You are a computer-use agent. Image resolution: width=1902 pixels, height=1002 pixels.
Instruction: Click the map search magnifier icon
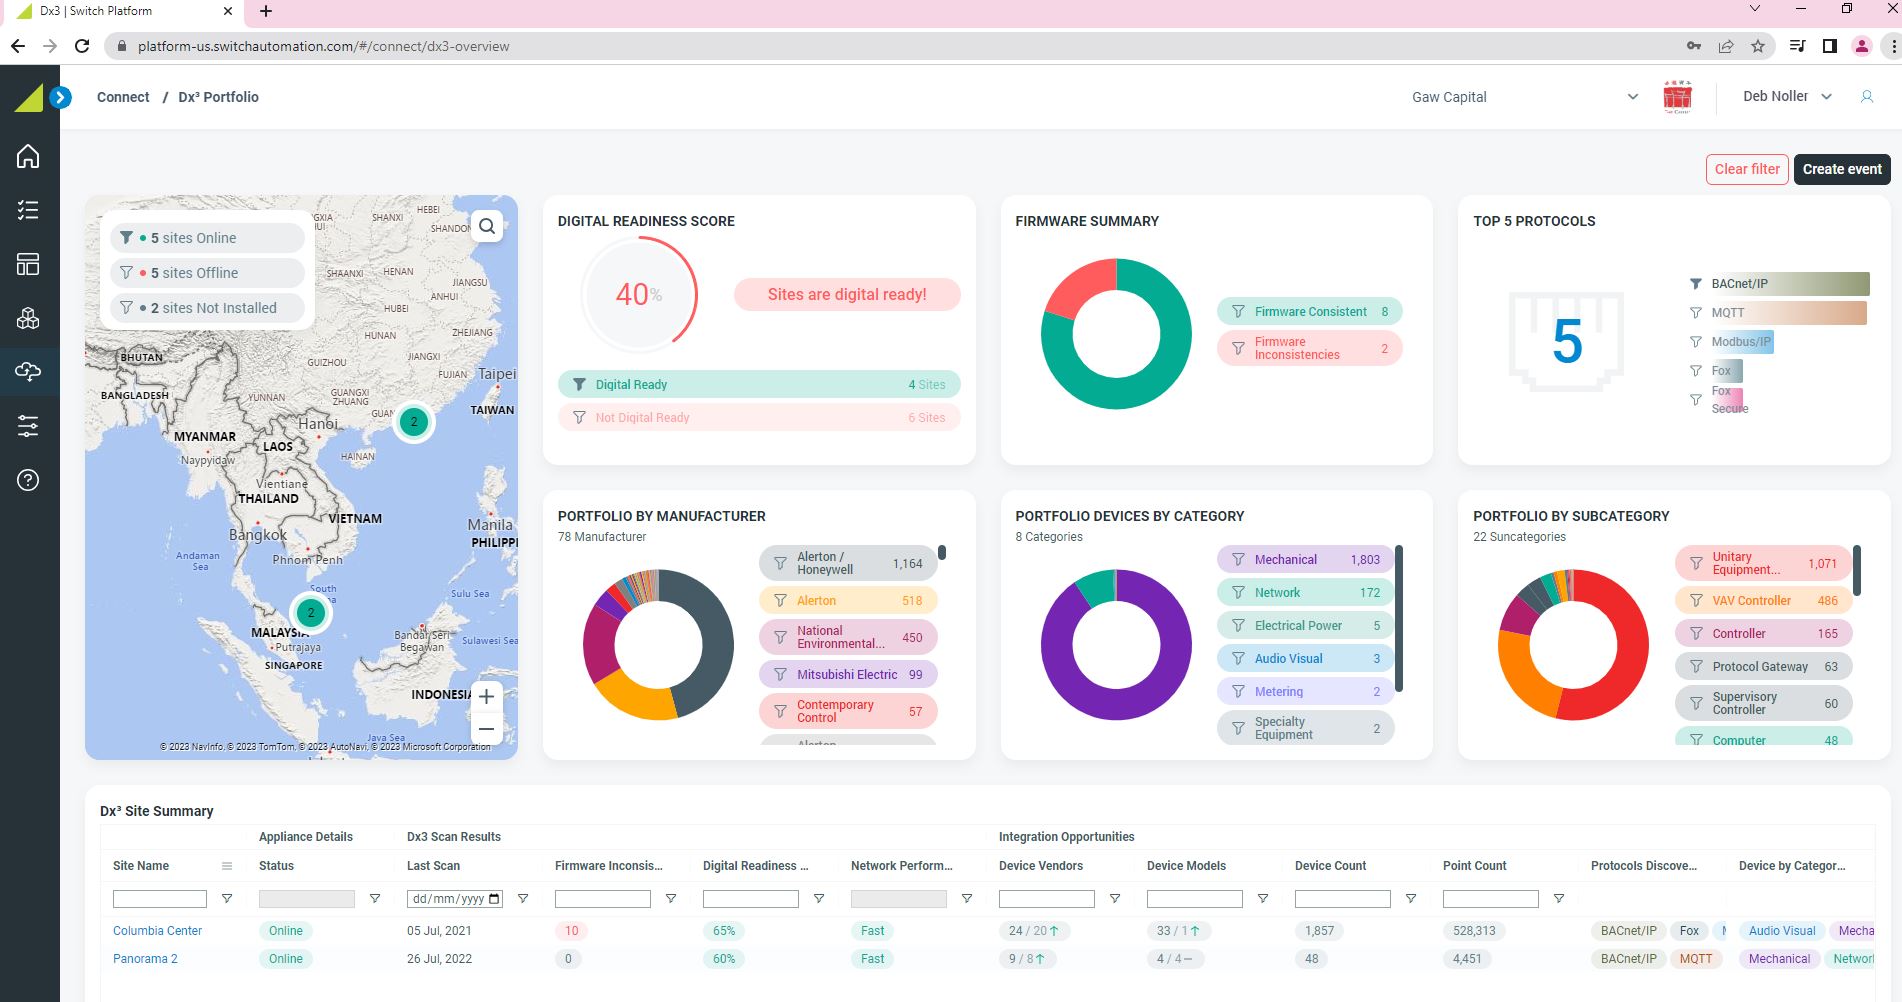(487, 226)
